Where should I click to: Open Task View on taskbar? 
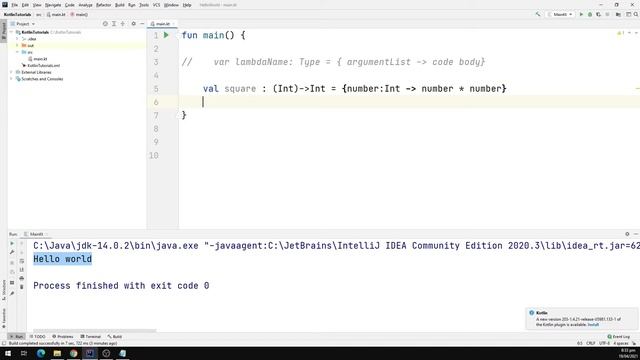click(24, 353)
